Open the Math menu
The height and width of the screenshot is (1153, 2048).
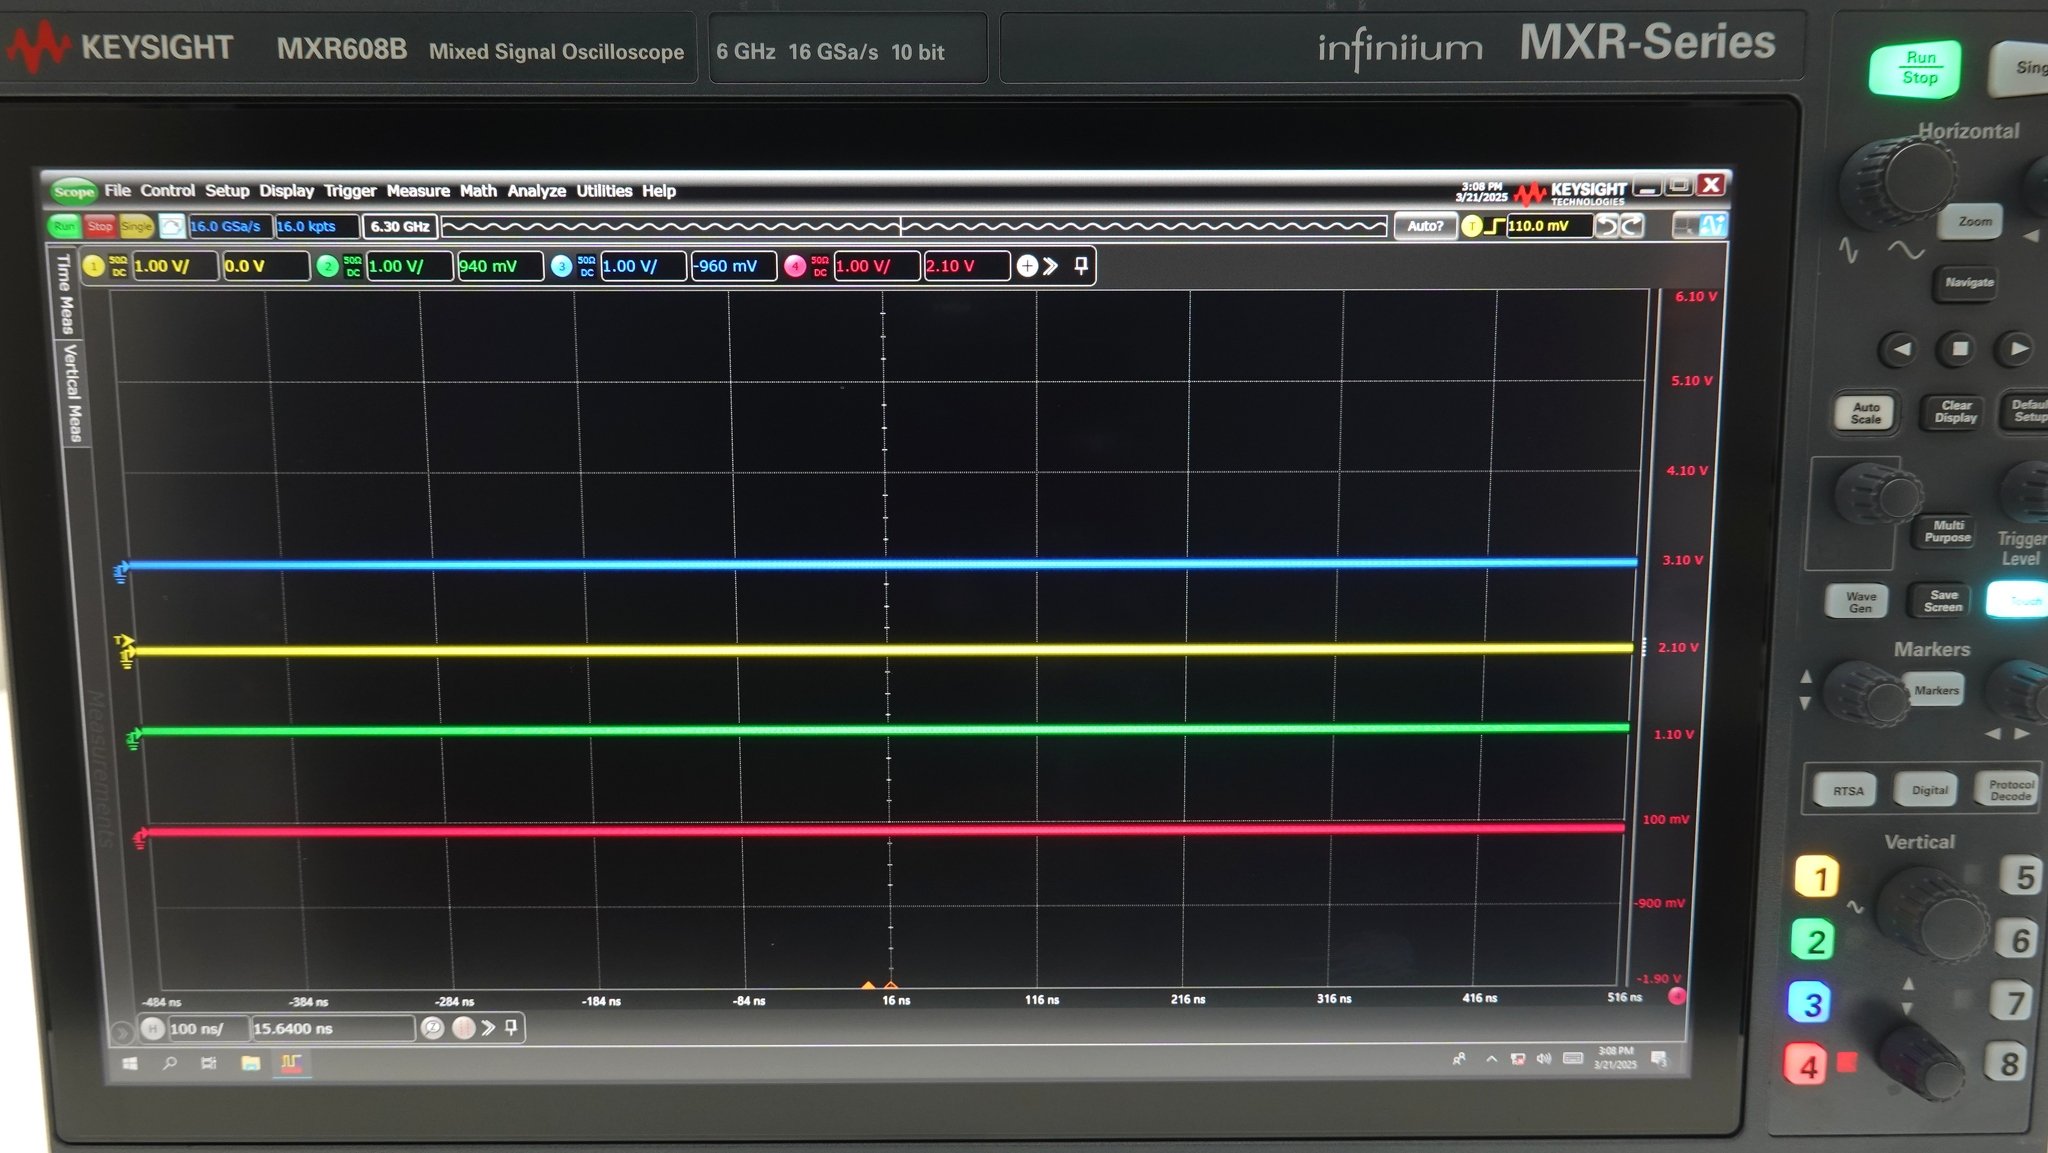pyautogui.click(x=478, y=190)
